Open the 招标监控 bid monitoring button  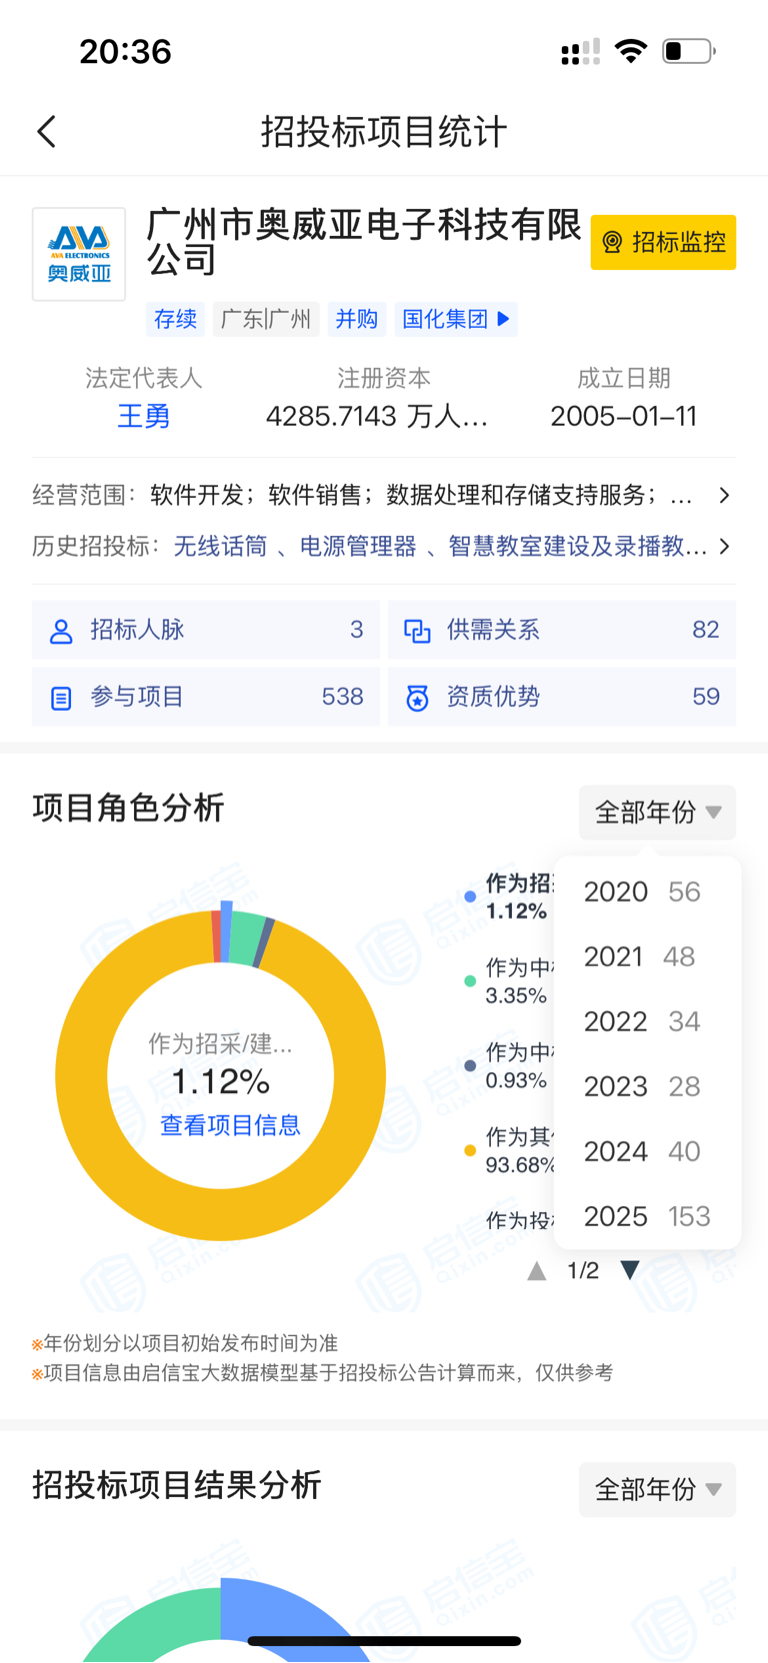click(x=663, y=242)
